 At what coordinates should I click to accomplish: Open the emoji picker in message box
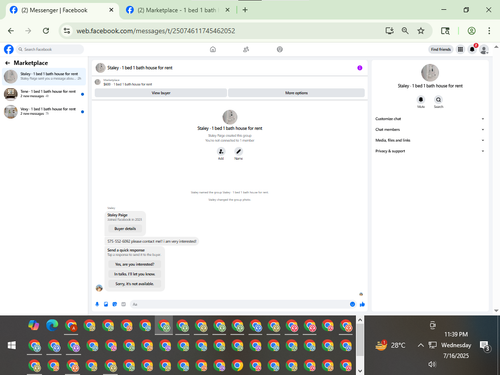coord(352,304)
